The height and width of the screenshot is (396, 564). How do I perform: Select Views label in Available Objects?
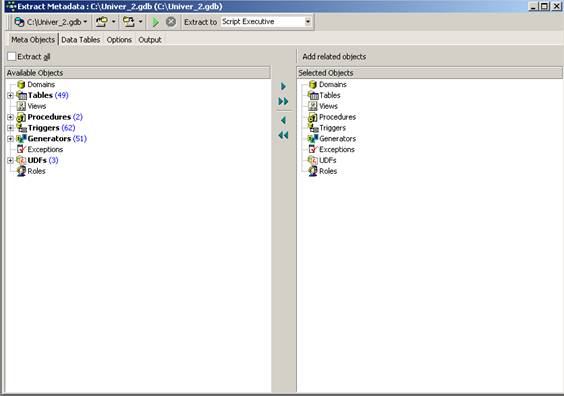[x=37, y=106]
